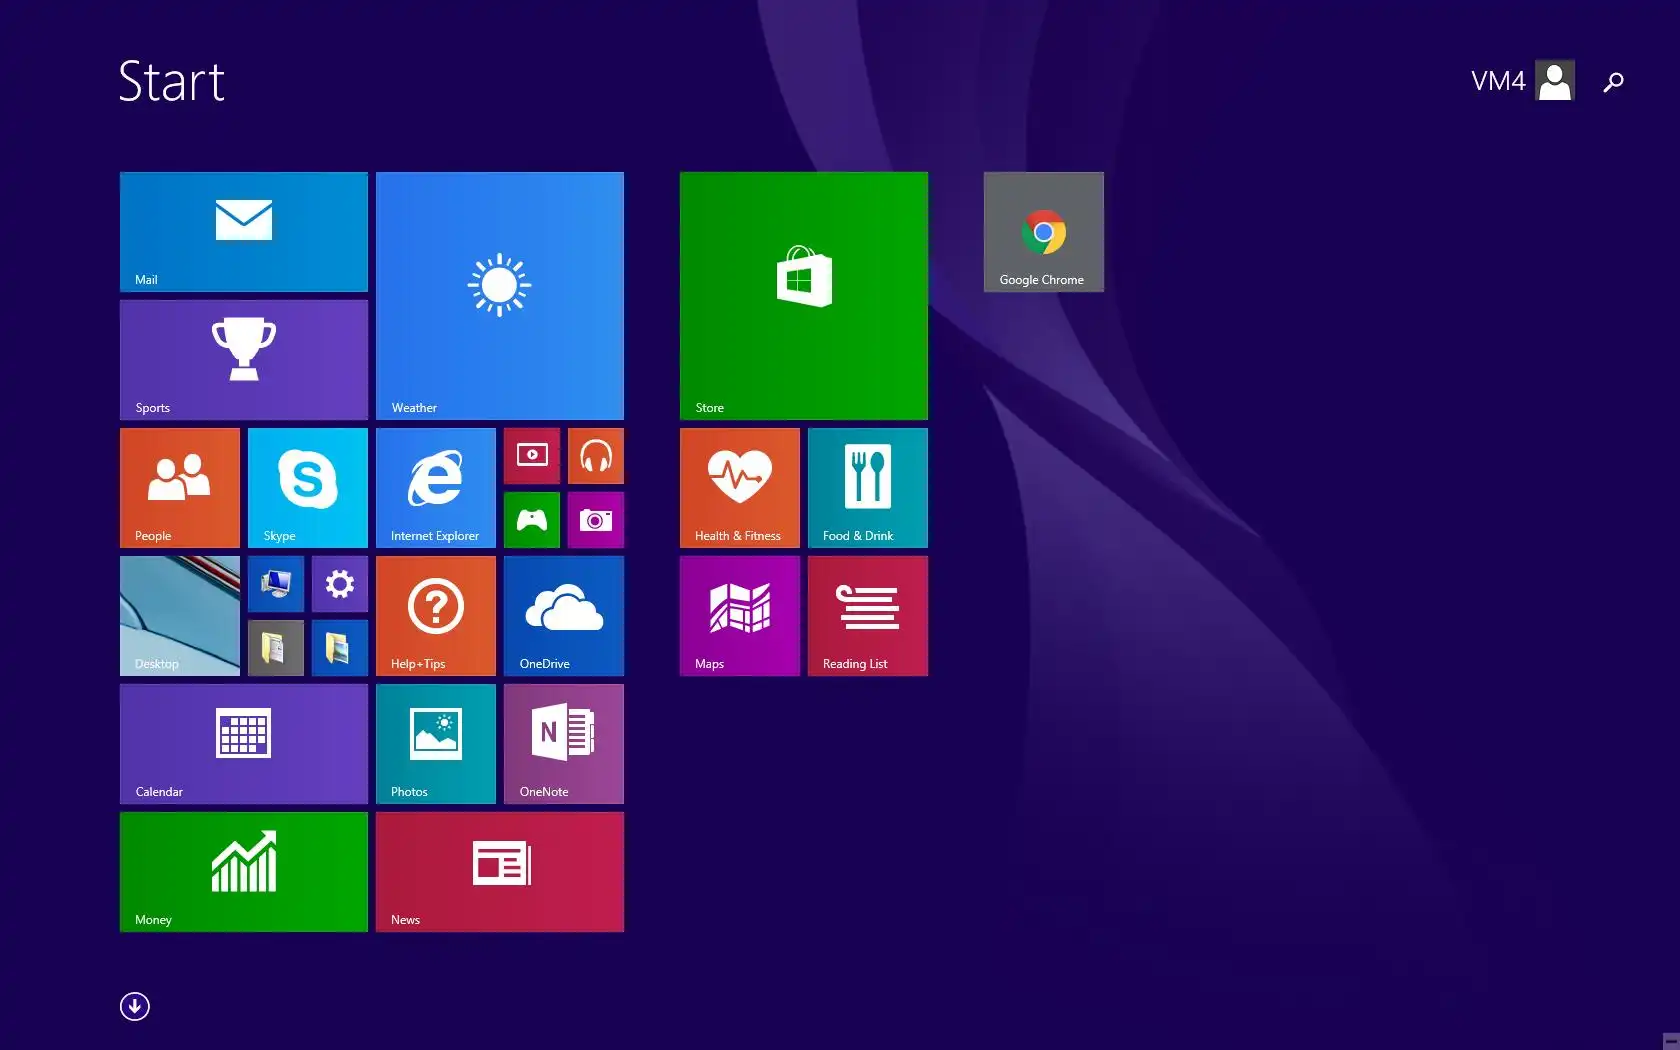Open the OneNote tile
The height and width of the screenshot is (1050, 1680).
pyautogui.click(x=564, y=744)
